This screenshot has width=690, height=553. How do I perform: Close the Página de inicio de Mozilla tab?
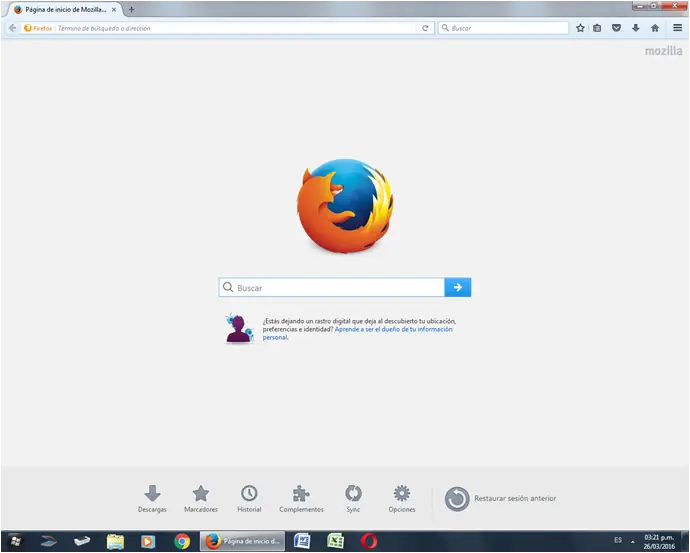tap(114, 9)
